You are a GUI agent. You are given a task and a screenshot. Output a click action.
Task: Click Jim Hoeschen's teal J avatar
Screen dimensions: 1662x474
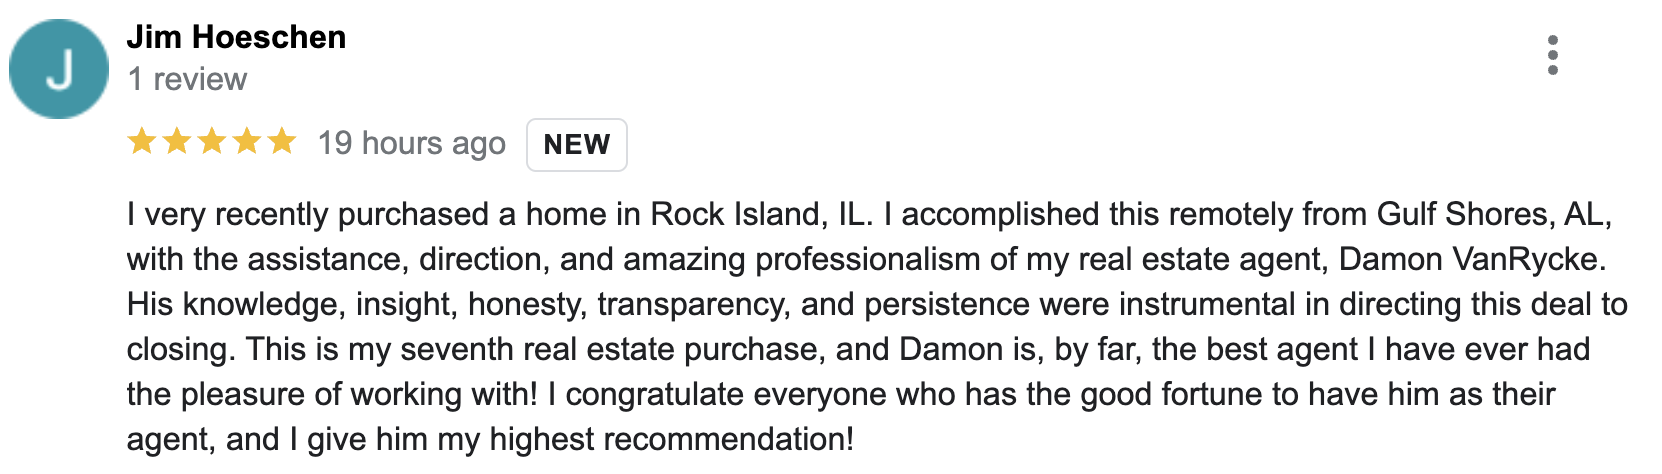(59, 69)
